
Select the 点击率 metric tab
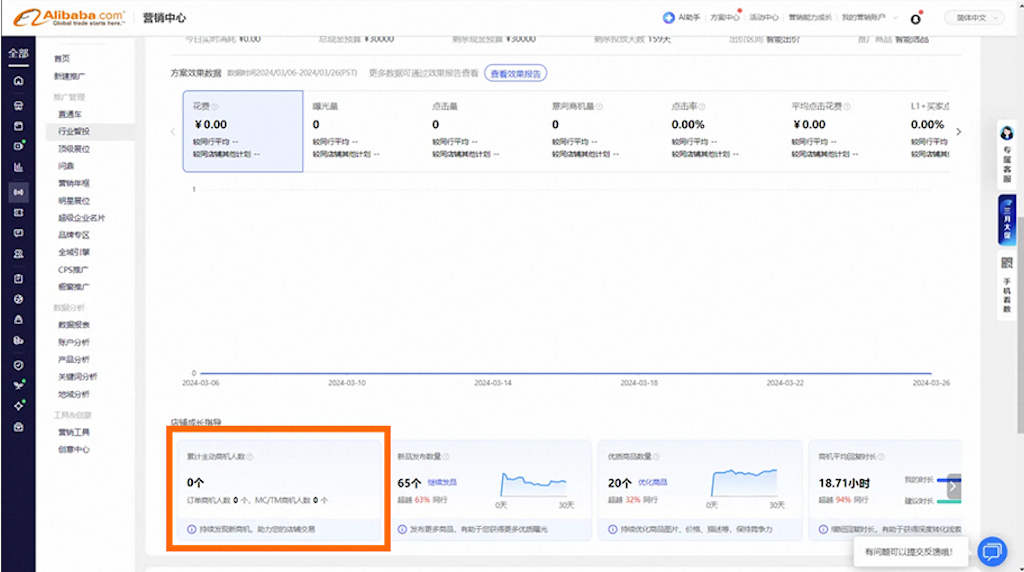pos(721,131)
